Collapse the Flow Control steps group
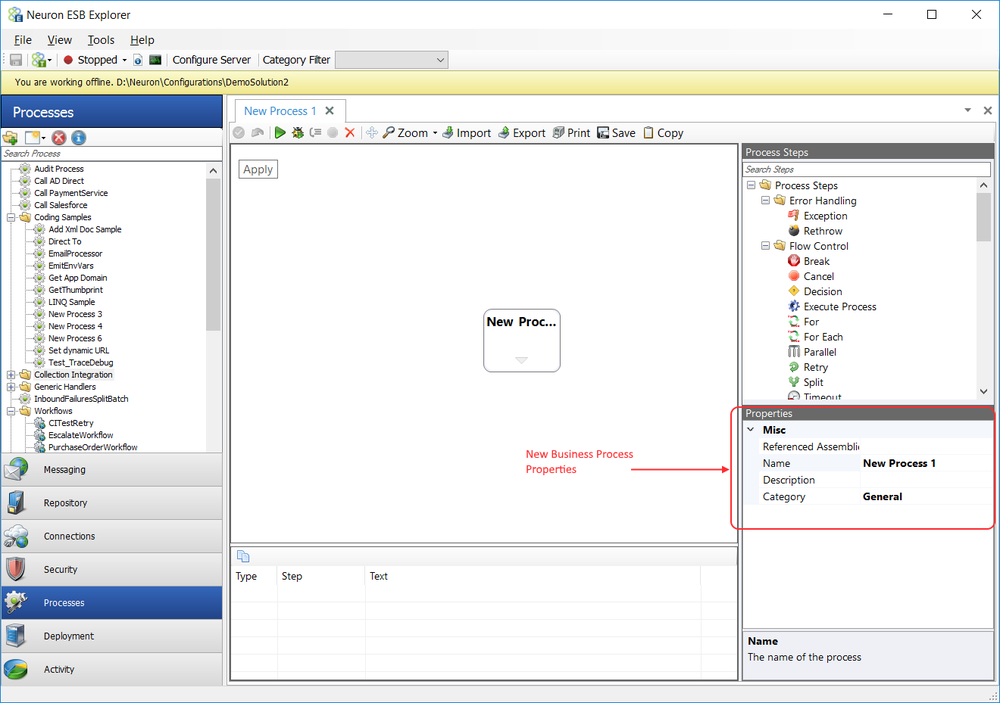This screenshot has height=703, width=1000. point(765,246)
